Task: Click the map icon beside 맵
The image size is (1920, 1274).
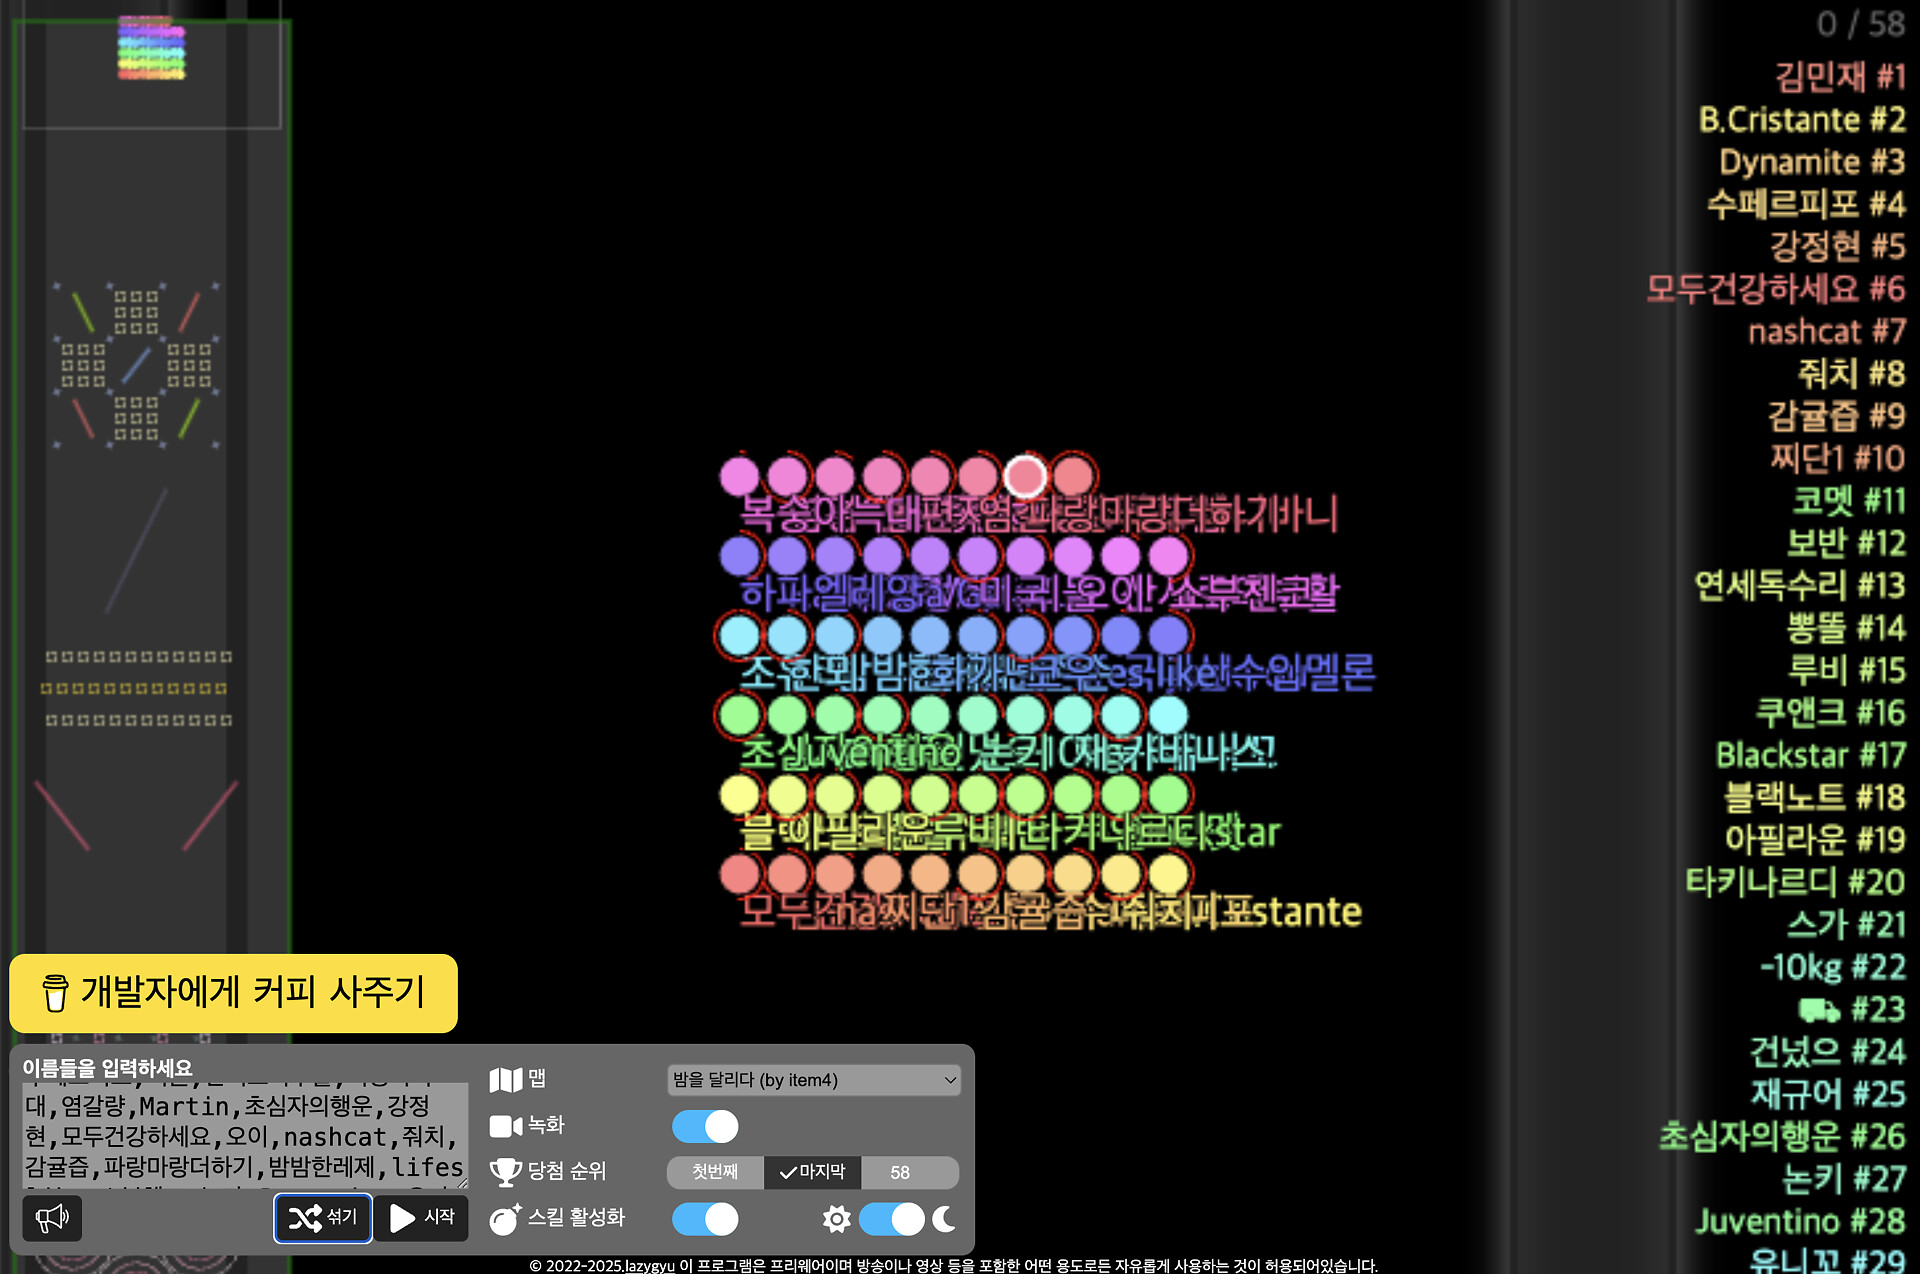Action: pos(505,1080)
